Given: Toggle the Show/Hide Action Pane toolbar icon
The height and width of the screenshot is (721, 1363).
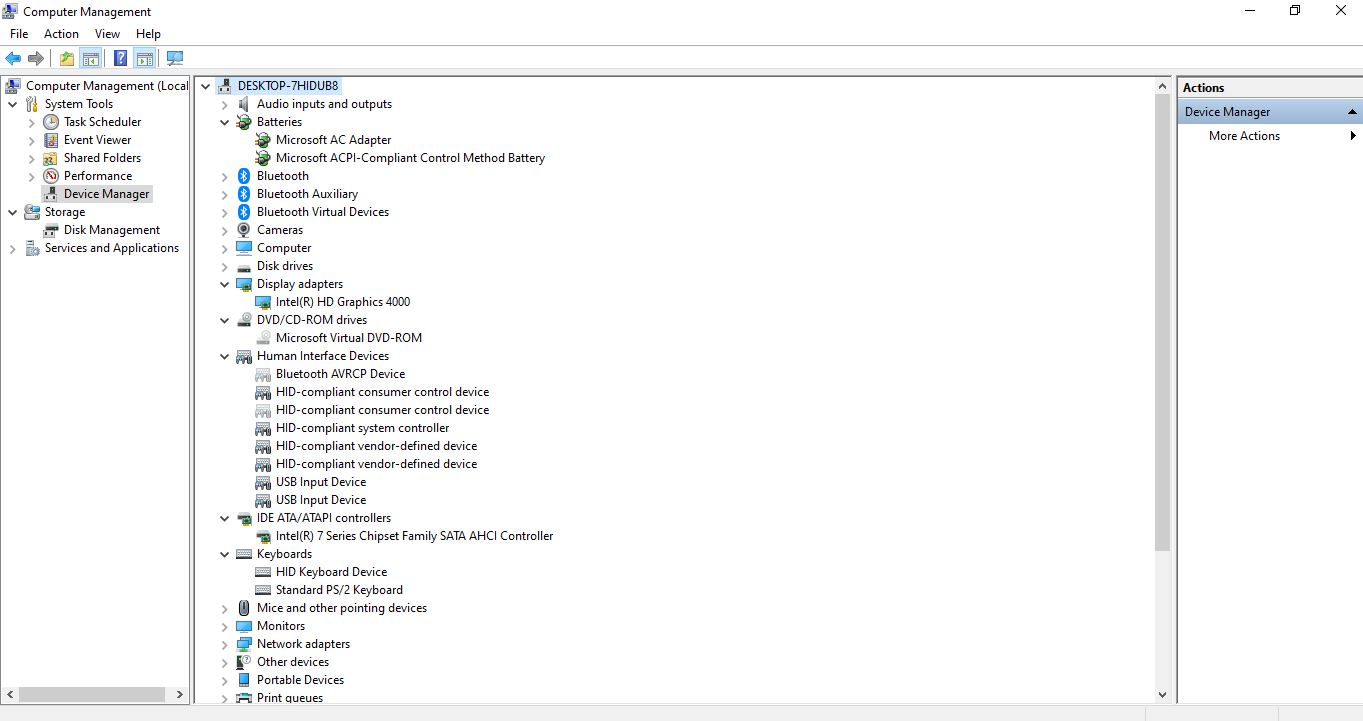Looking at the screenshot, I should point(145,58).
